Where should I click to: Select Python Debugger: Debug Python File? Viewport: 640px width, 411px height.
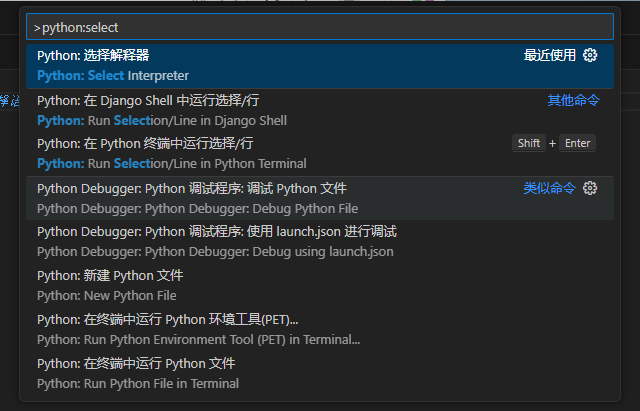320,198
